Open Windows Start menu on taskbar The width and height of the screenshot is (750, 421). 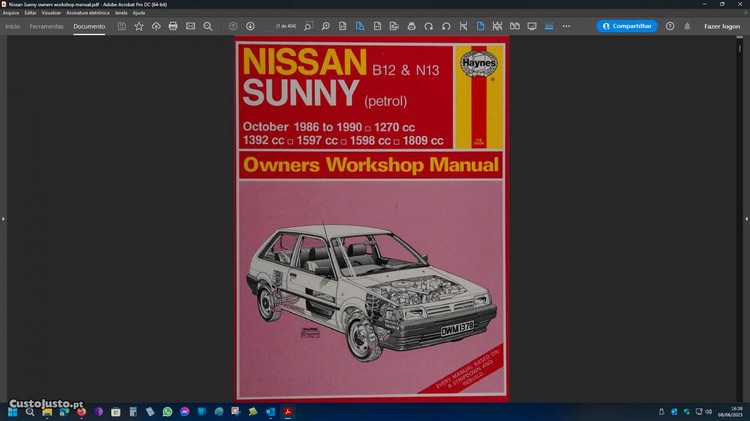pyautogui.click(x=12, y=411)
